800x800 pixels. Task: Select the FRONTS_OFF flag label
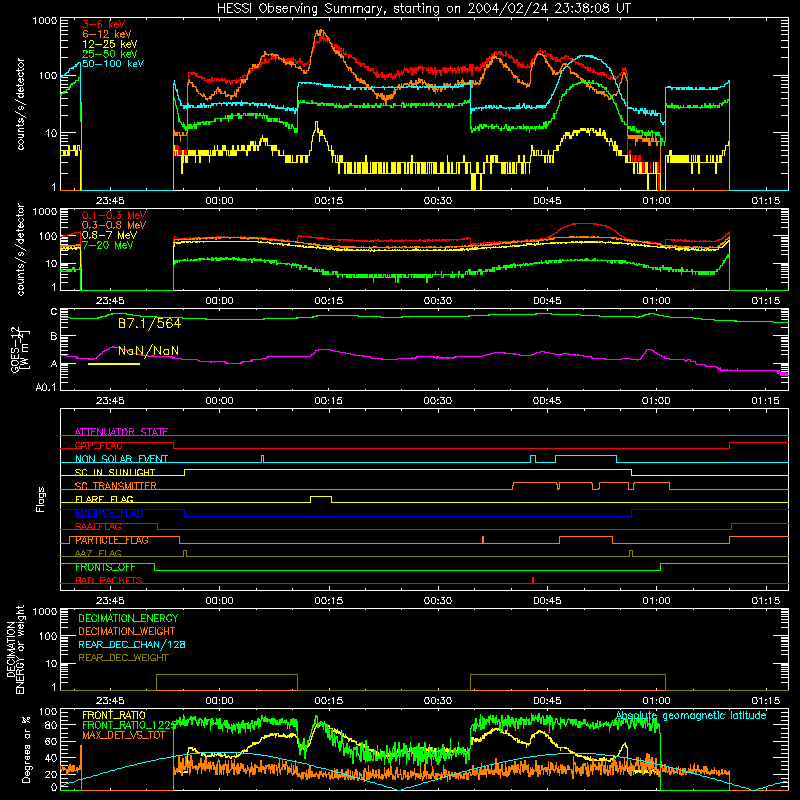pos(105,567)
